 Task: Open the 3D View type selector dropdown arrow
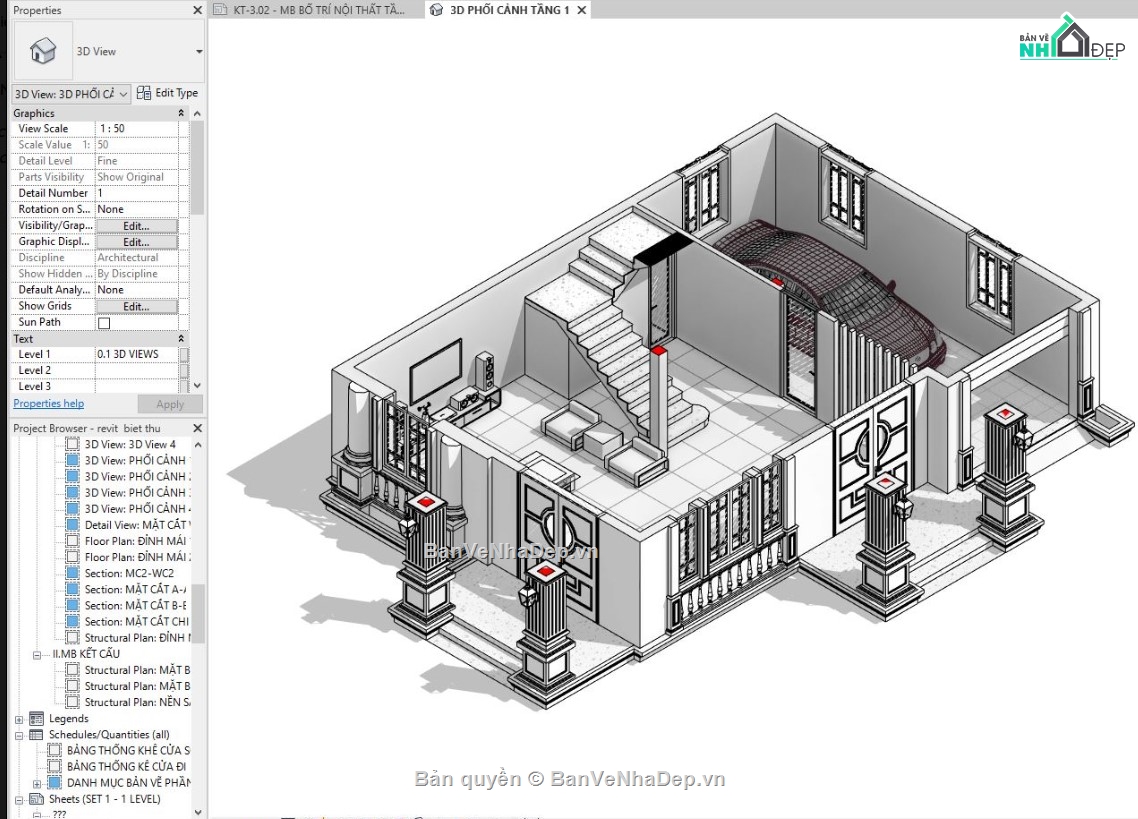tap(199, 52)
